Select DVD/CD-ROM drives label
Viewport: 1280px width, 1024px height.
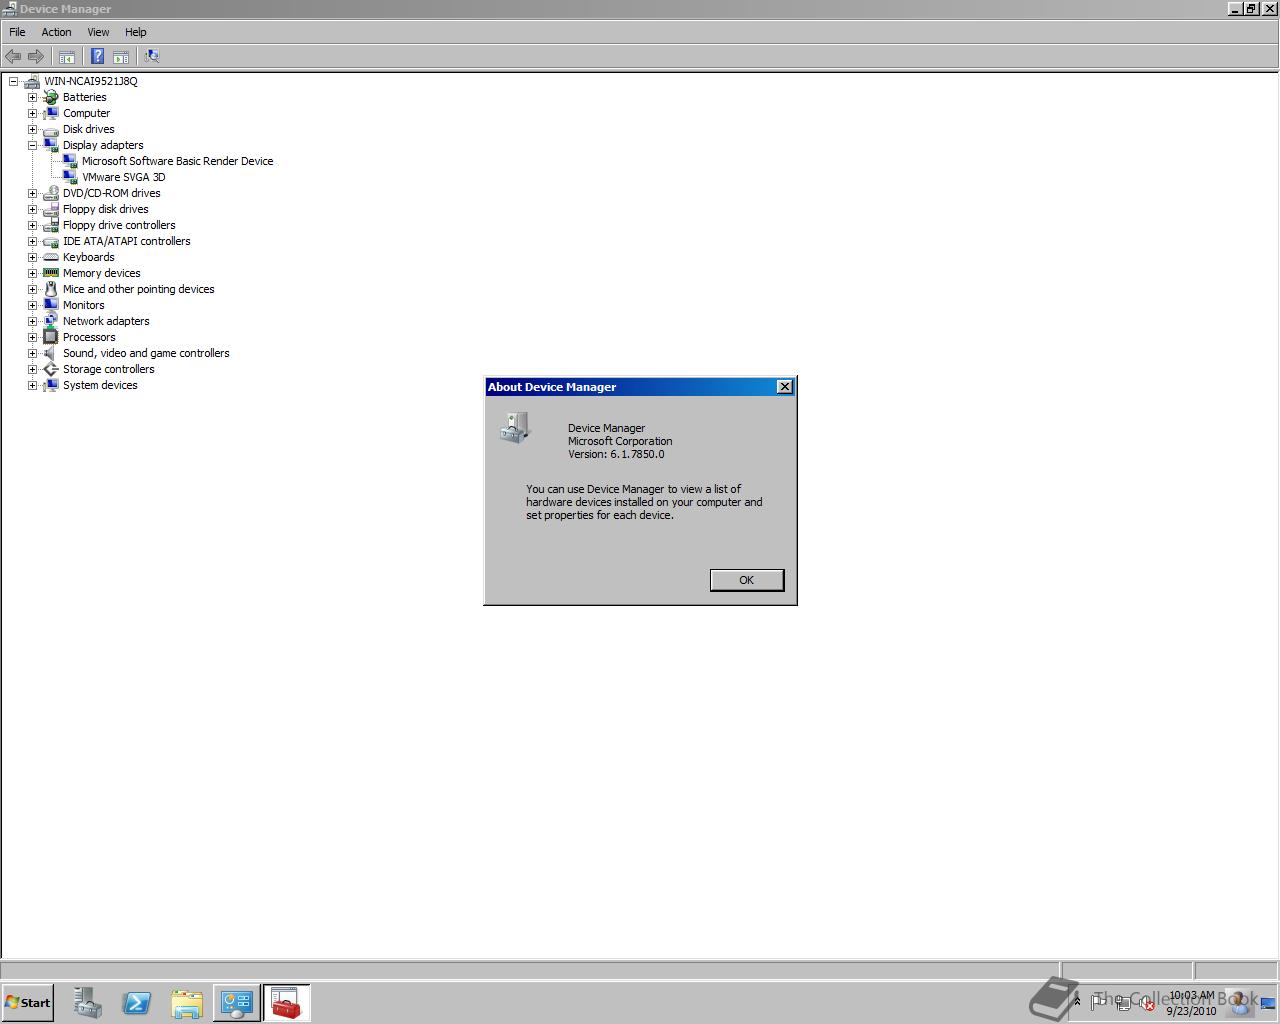click(111, 193)
